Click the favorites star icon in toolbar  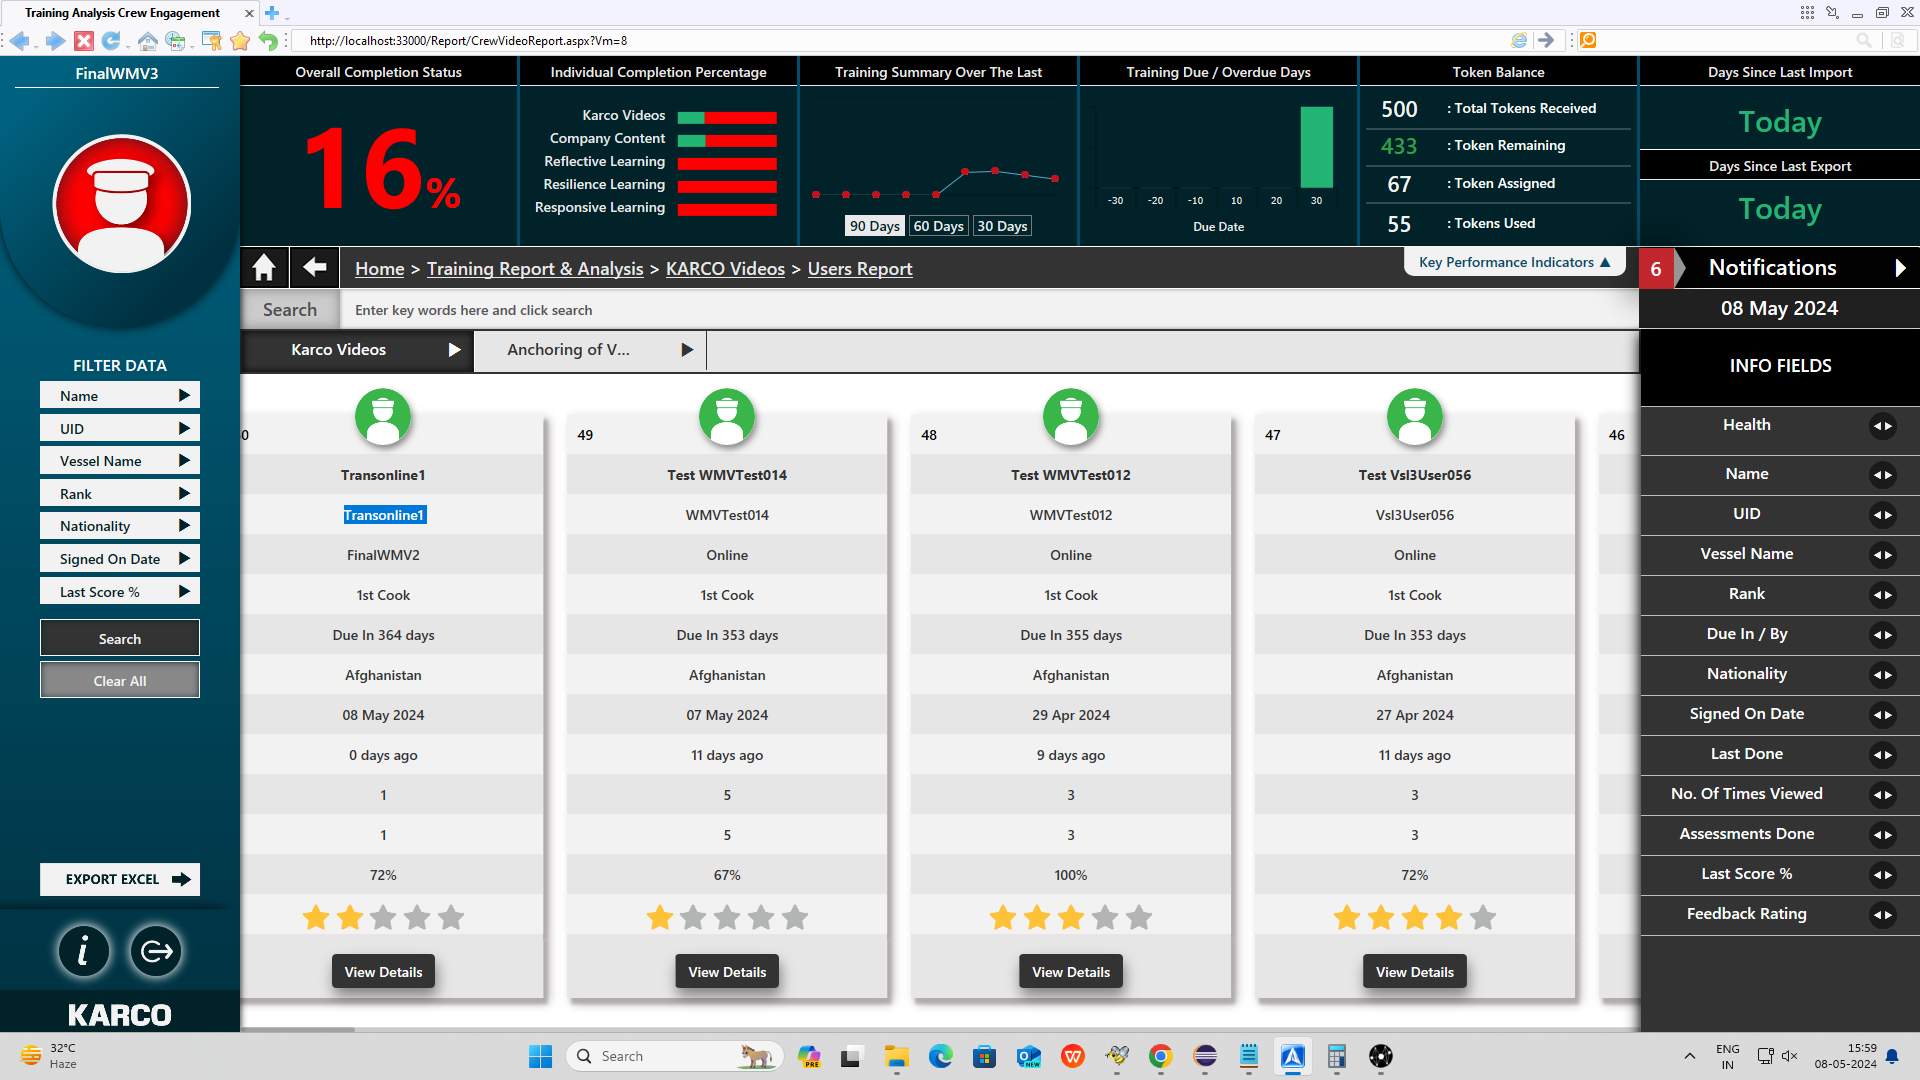point(240,40)
